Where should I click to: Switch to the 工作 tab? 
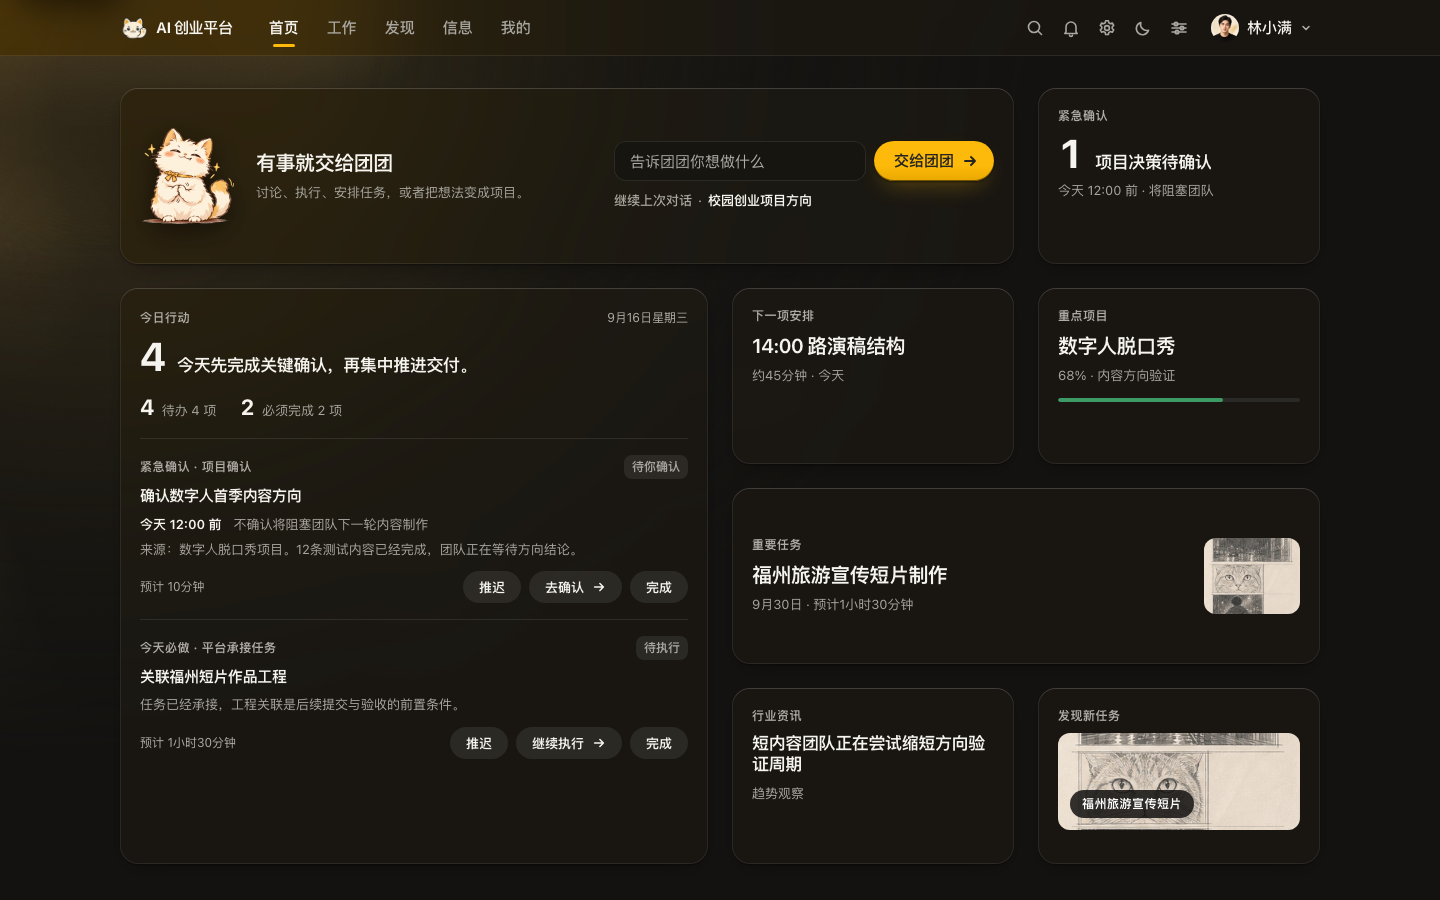tap(342, 28)
